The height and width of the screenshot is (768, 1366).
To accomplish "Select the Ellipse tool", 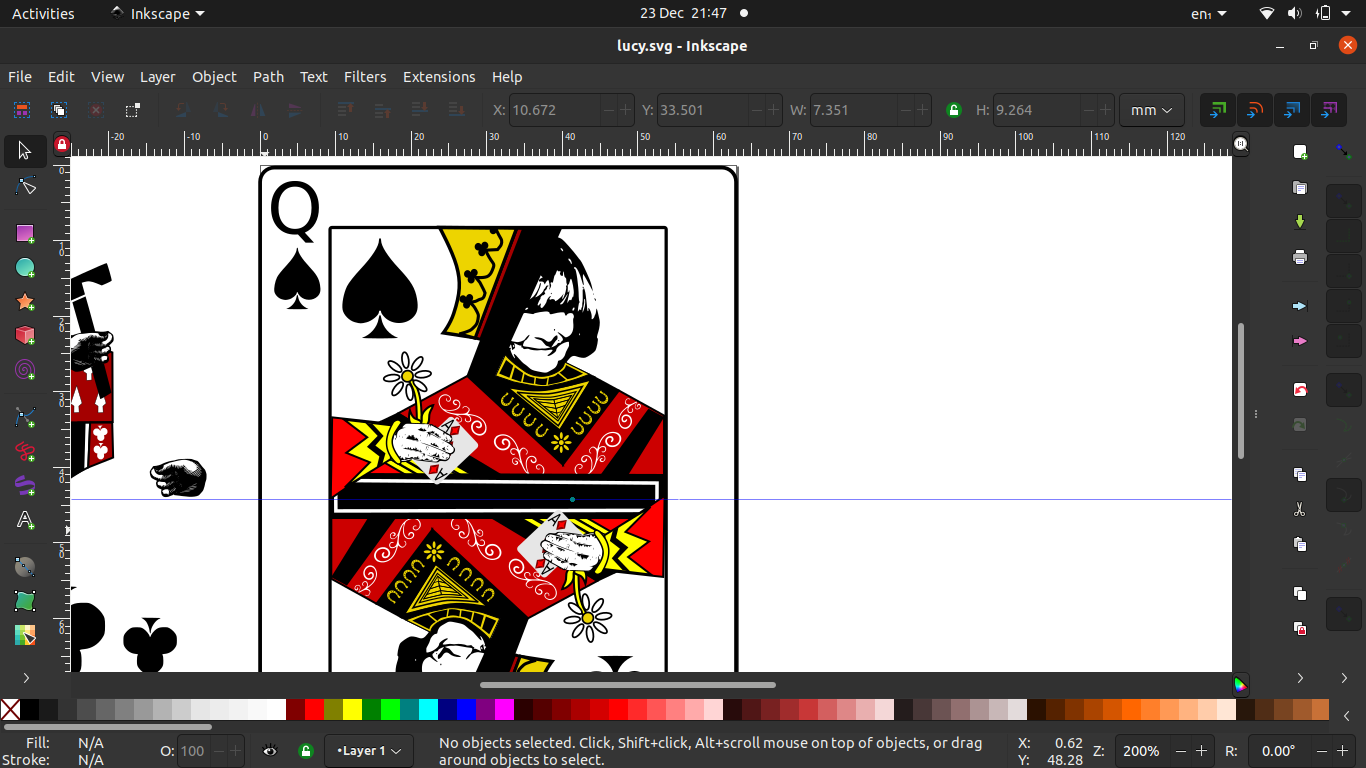I will click(x=25, y=267).
